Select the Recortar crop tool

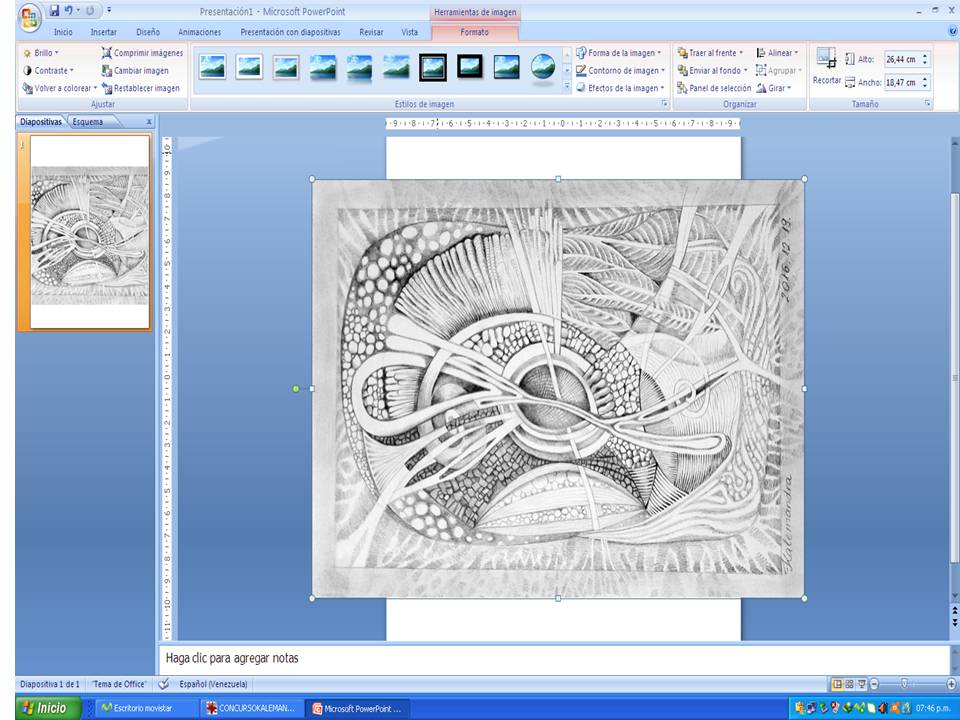click(826, 68)
